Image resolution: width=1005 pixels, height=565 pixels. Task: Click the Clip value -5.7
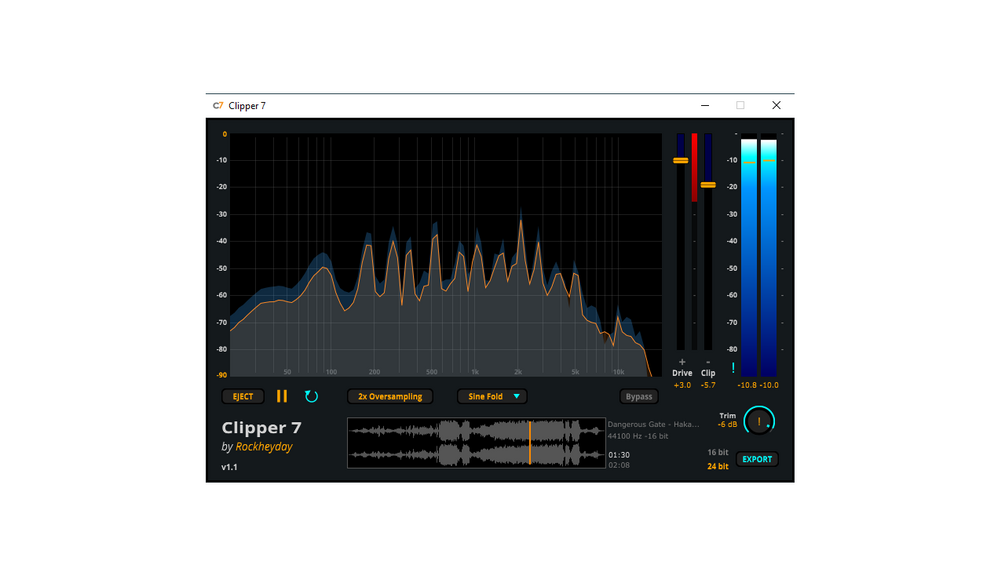[x=708, y=385]
